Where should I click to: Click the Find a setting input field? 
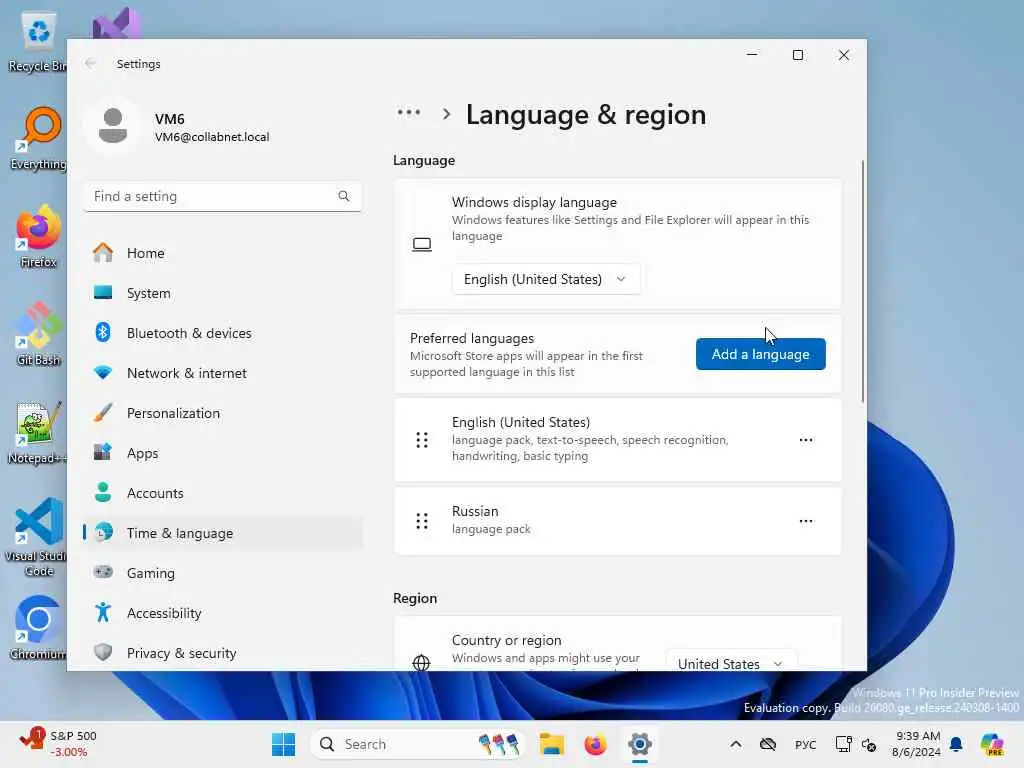pos(223,196)
